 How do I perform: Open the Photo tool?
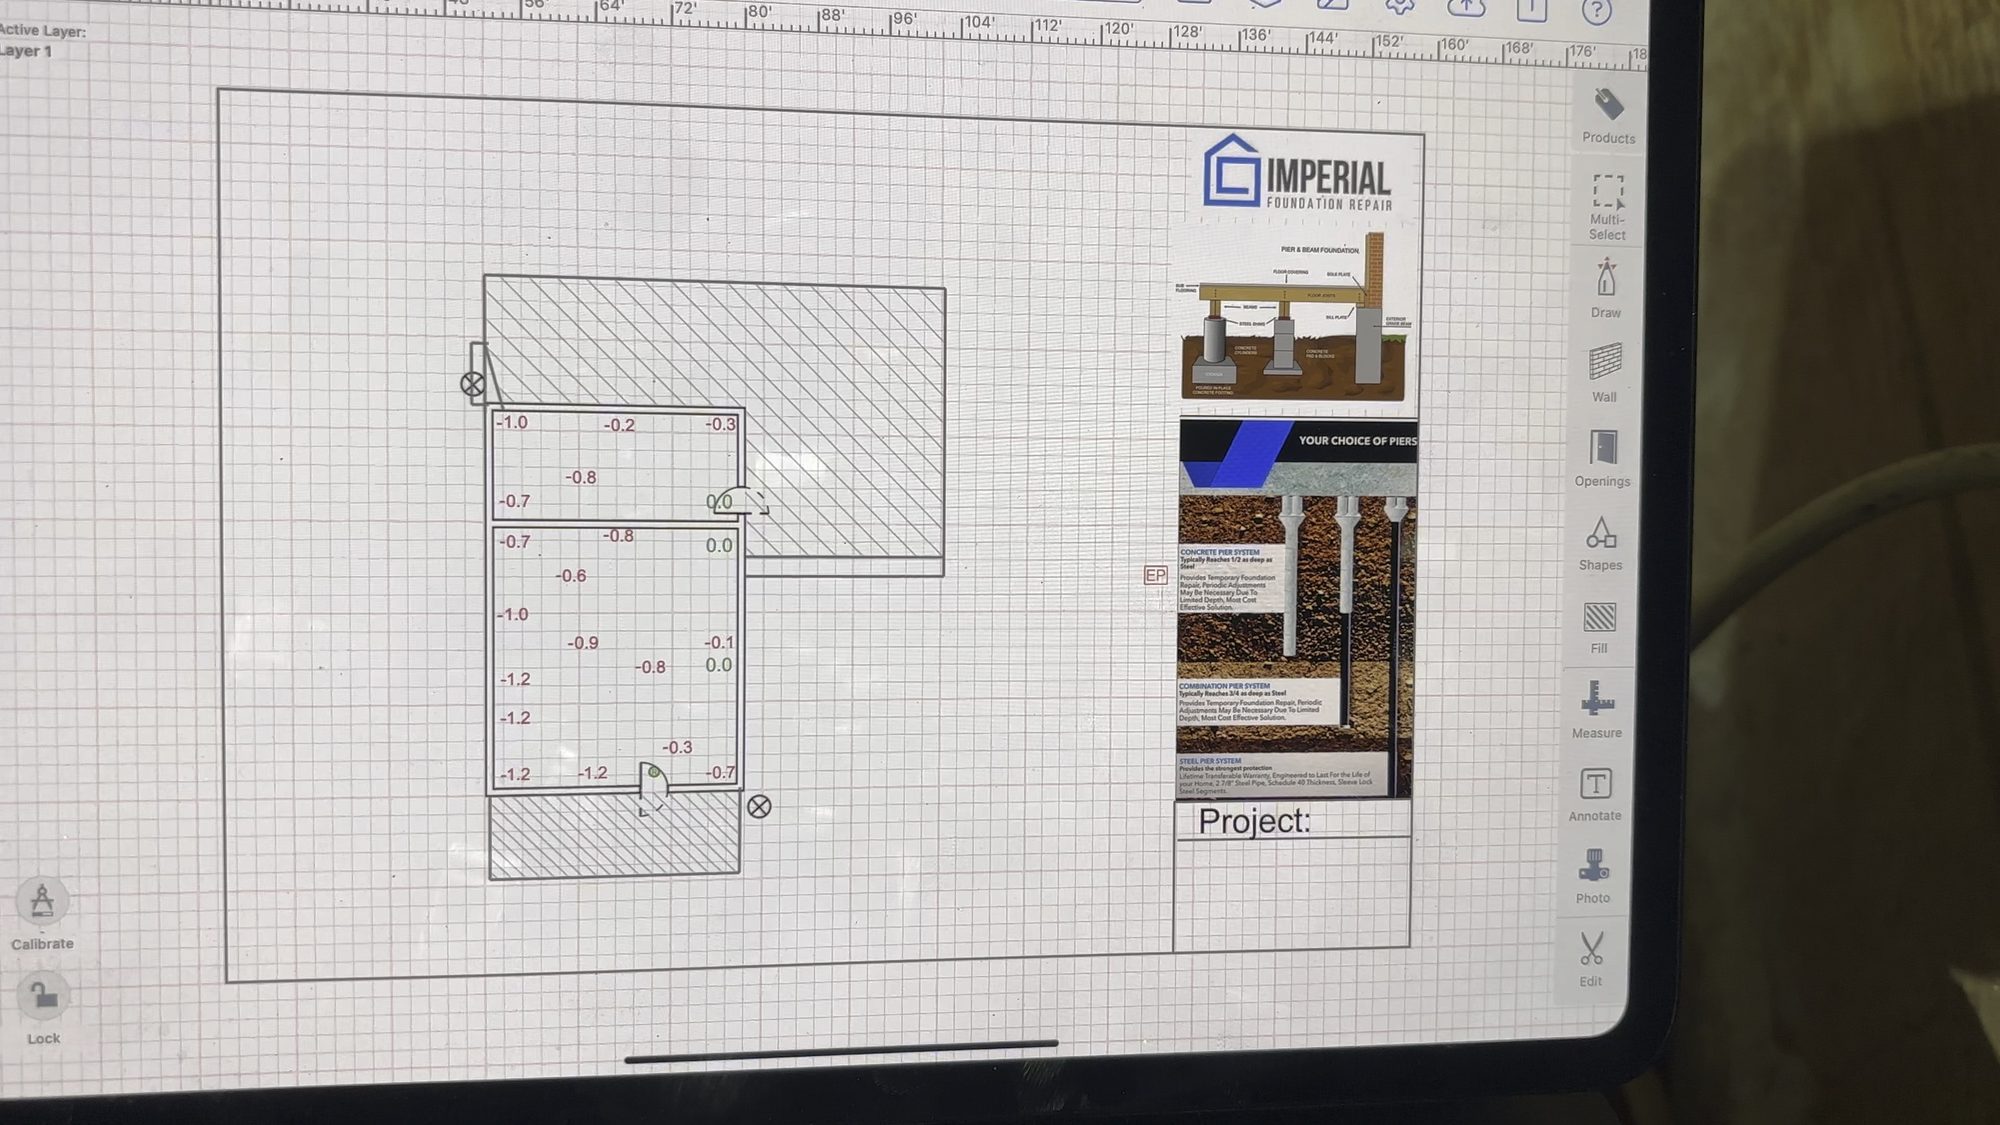click(x=1593, y=876)
